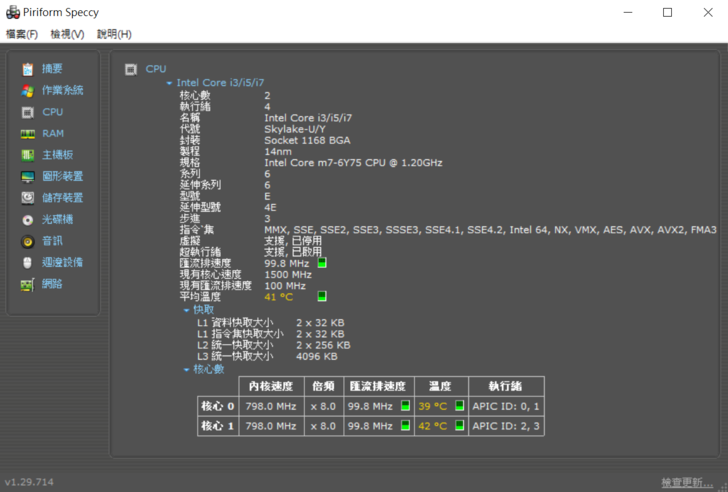Select the CPU label in the sidebar

pos(52,112)
